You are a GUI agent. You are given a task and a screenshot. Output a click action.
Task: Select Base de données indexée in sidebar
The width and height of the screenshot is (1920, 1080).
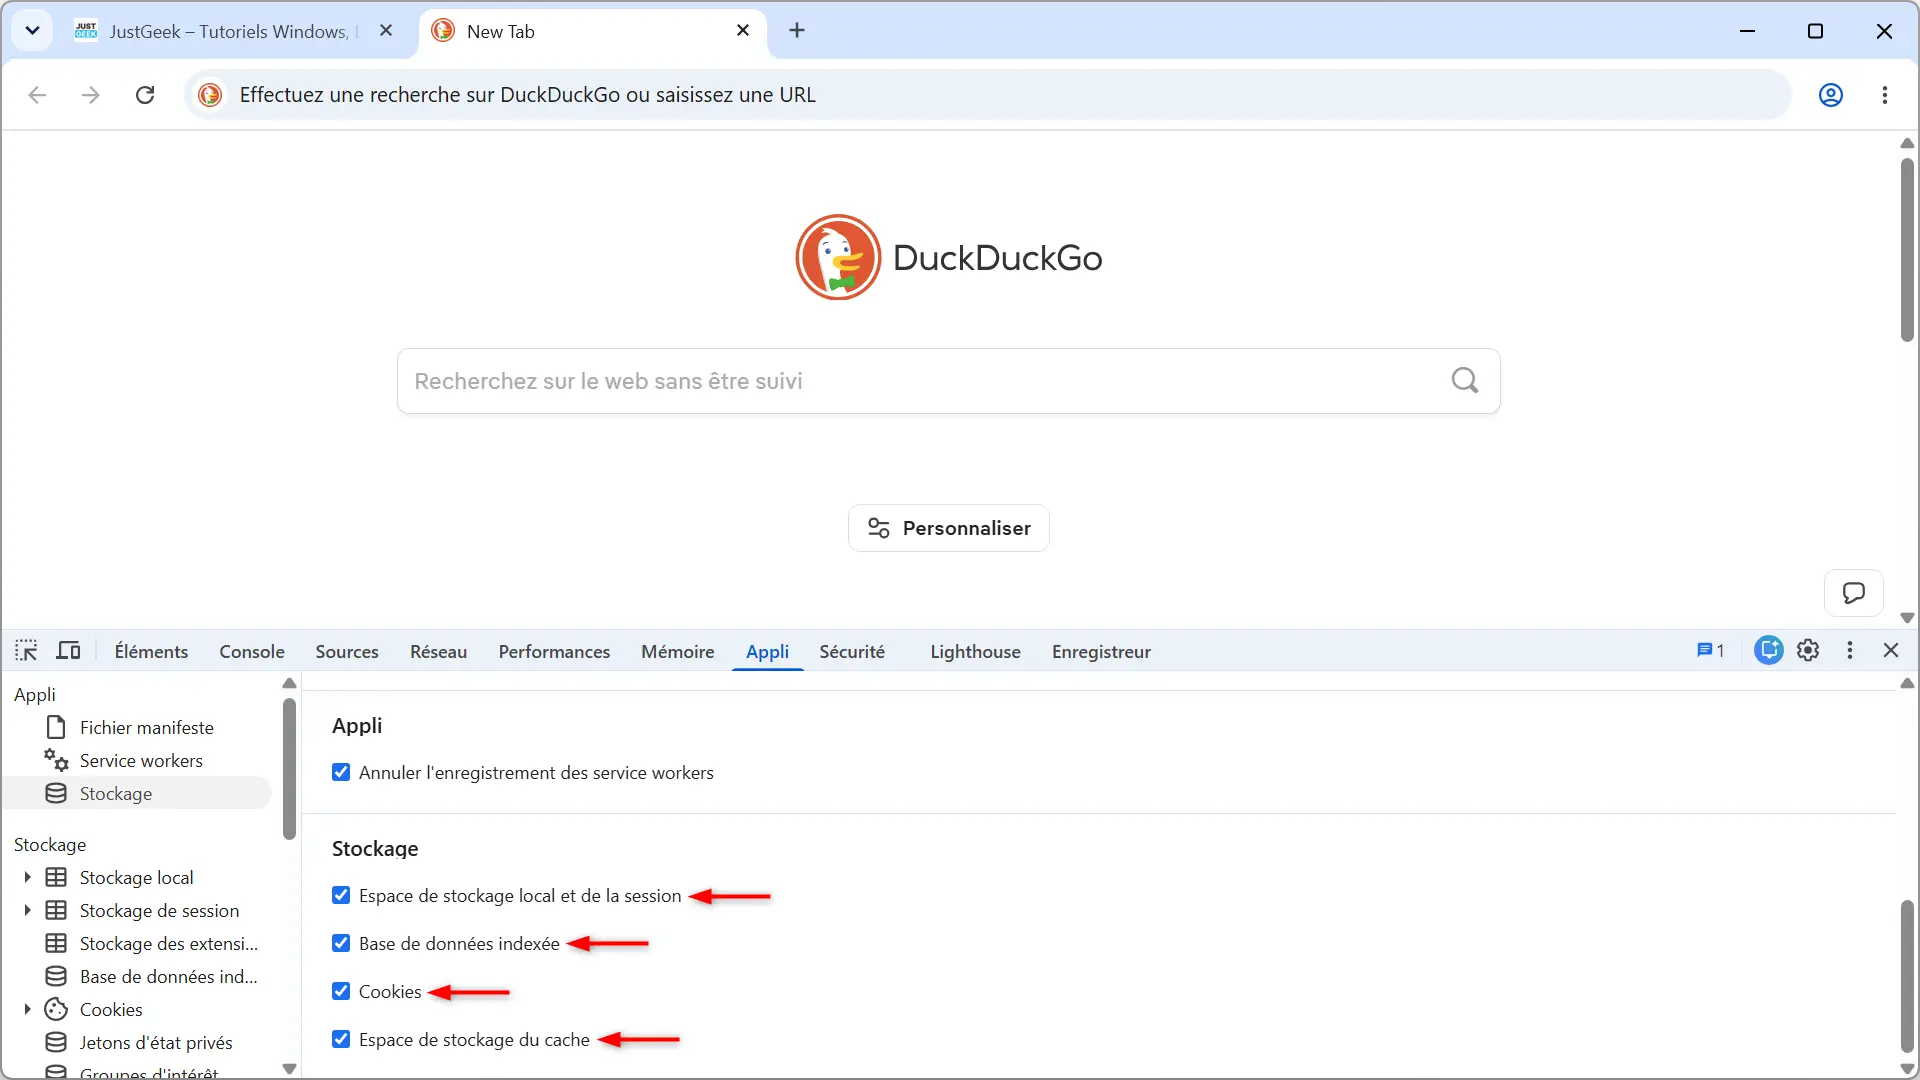click(168, 977)
